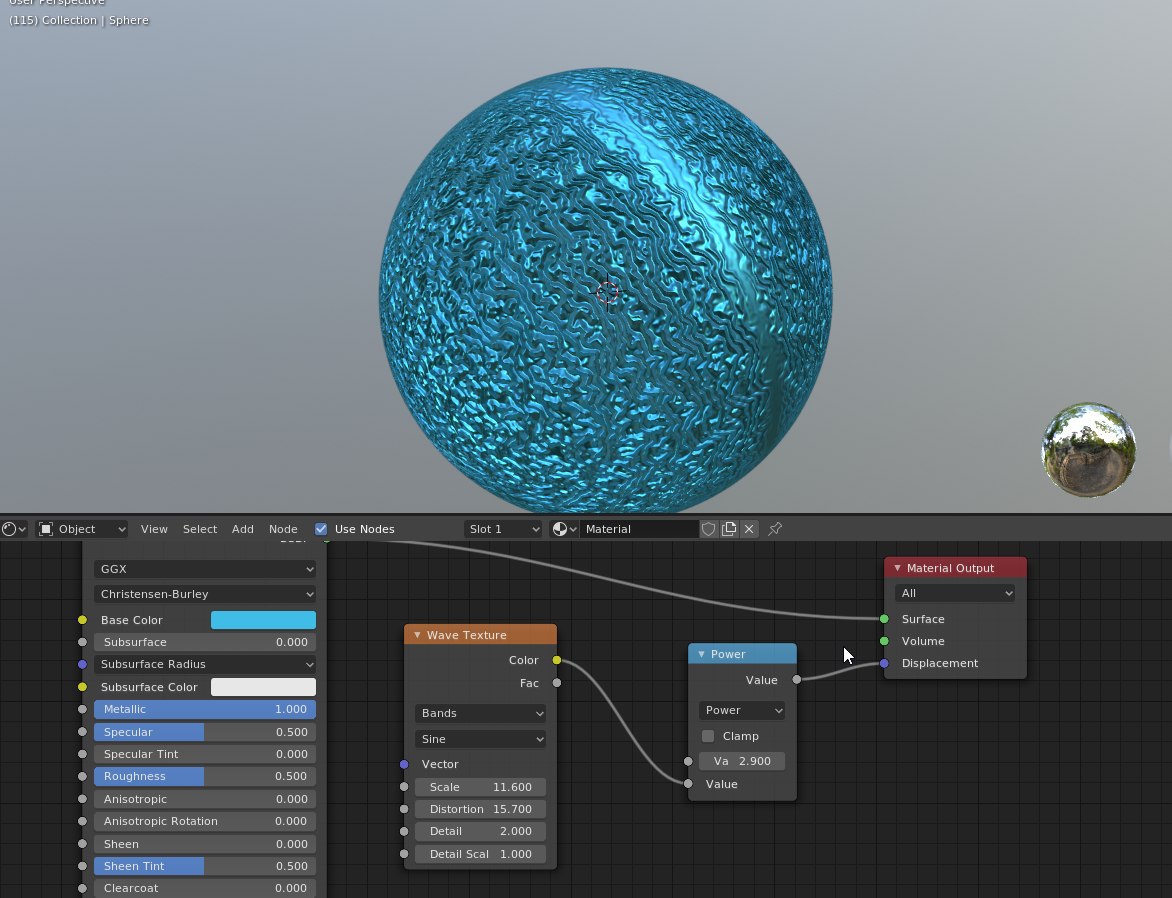Viewport: 1172px width, 898px height.
Task: Collapse the Material Output node
Action: [897, 568]
